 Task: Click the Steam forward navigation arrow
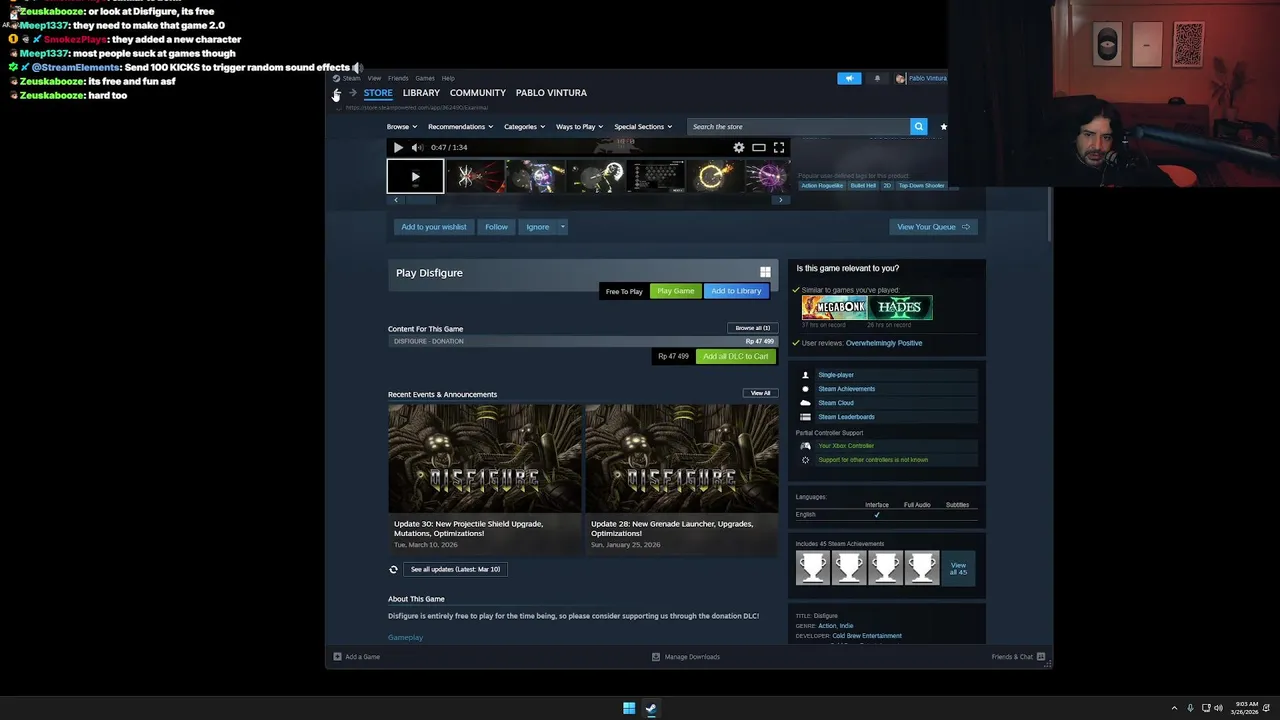pyautogui.click(x=353, y=93)
